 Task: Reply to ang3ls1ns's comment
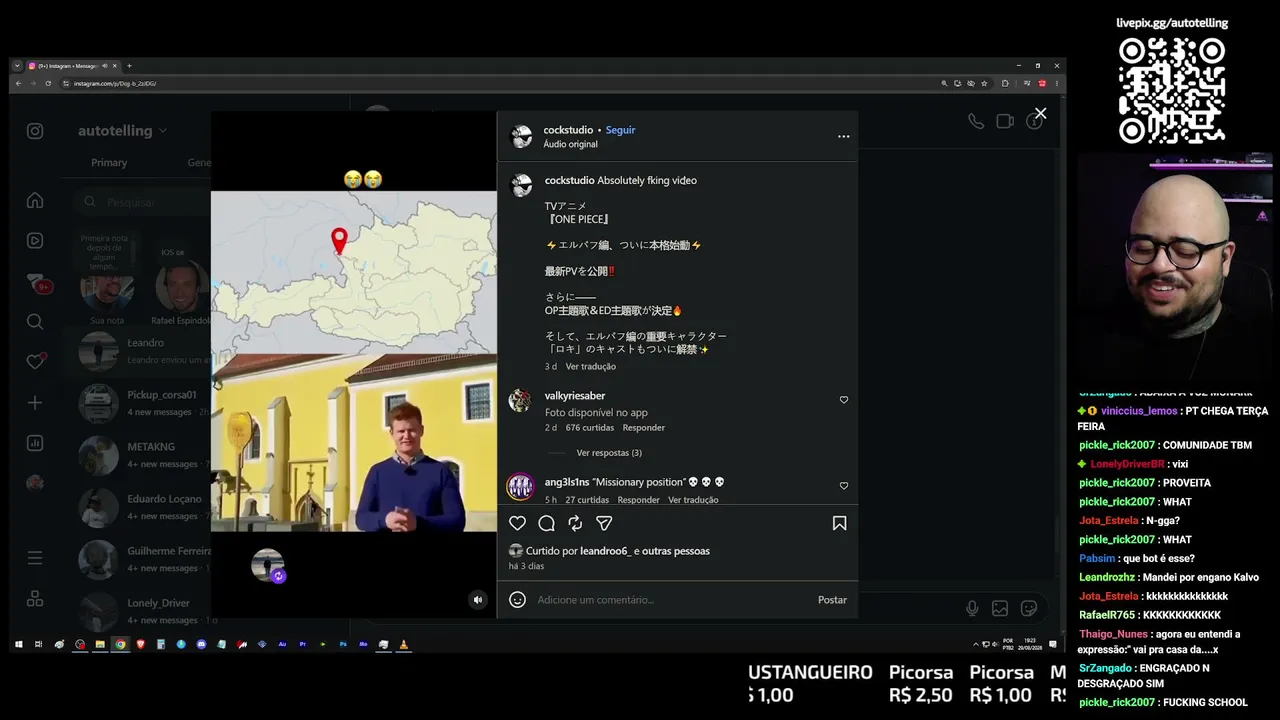click(x=638, y=500)
